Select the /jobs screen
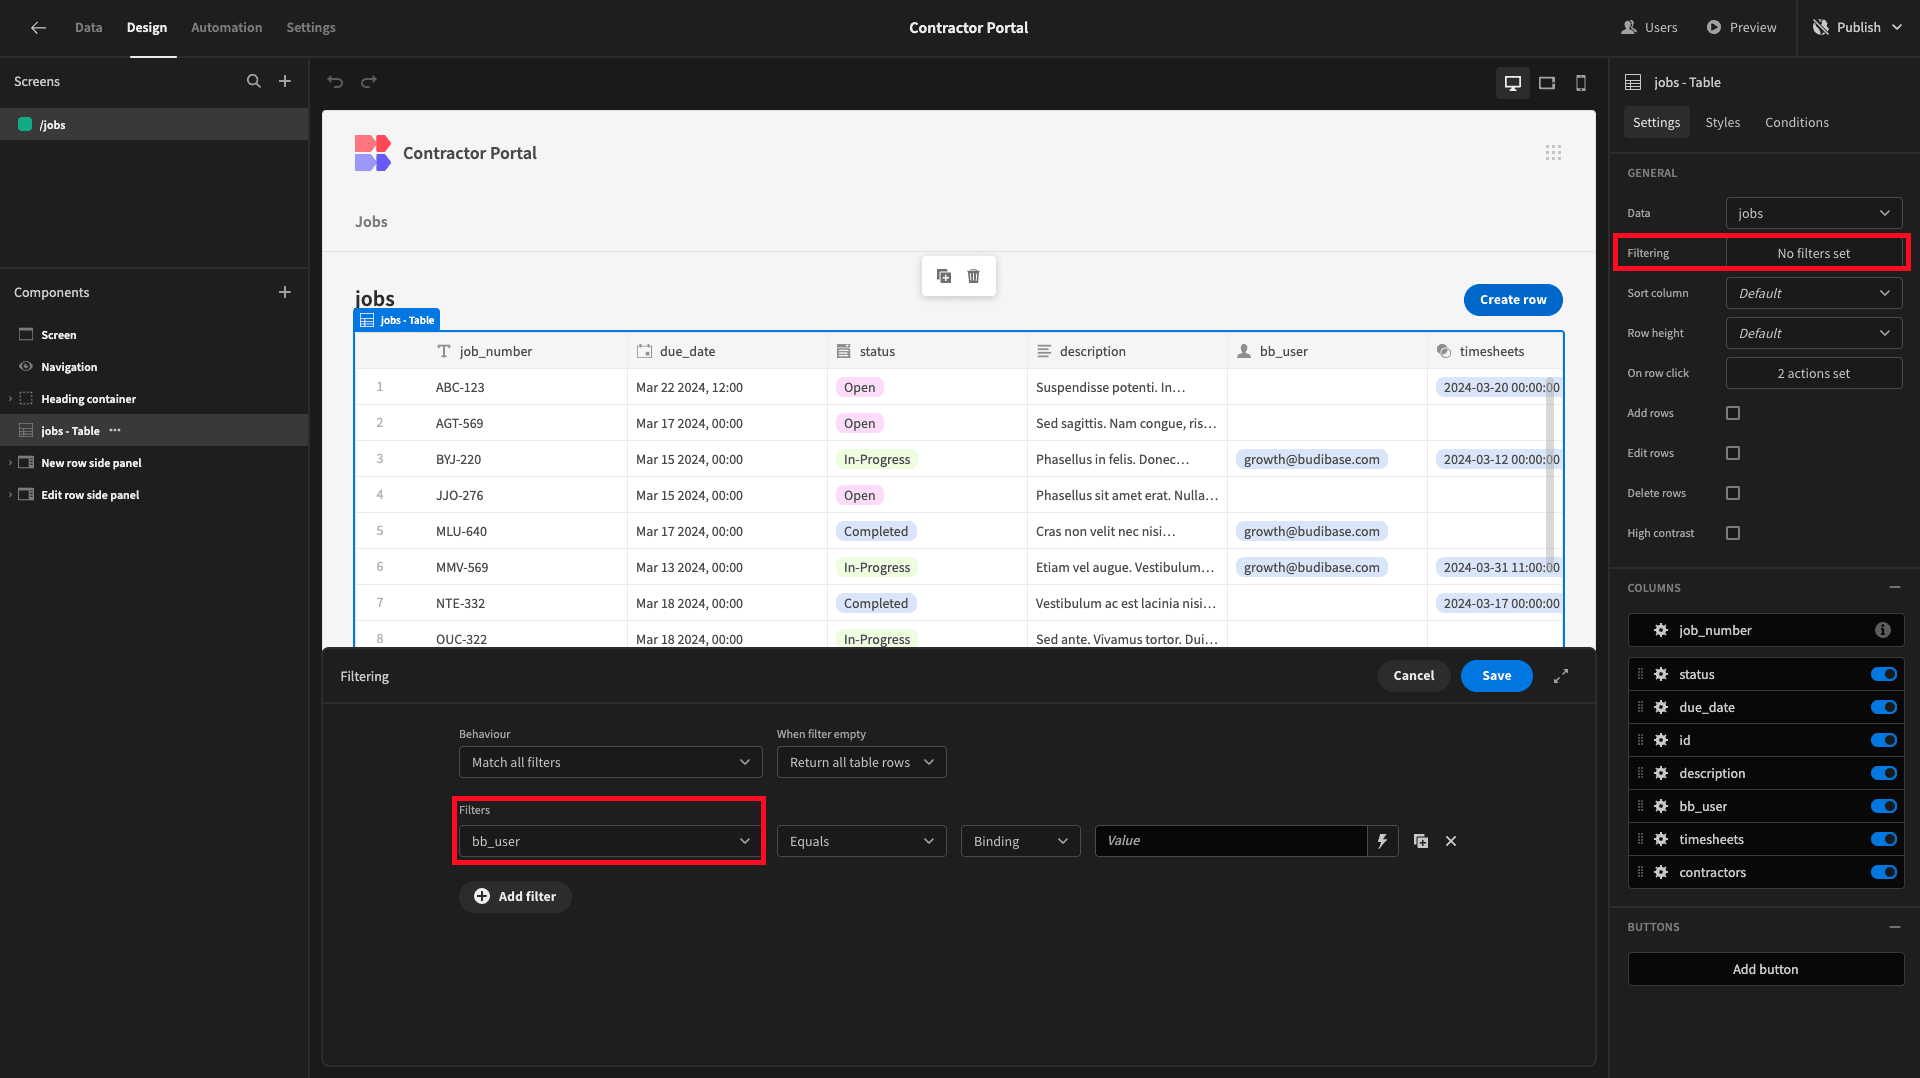Image resolution: width=1920 pixels, height=1078 pixels. point(154,124)
